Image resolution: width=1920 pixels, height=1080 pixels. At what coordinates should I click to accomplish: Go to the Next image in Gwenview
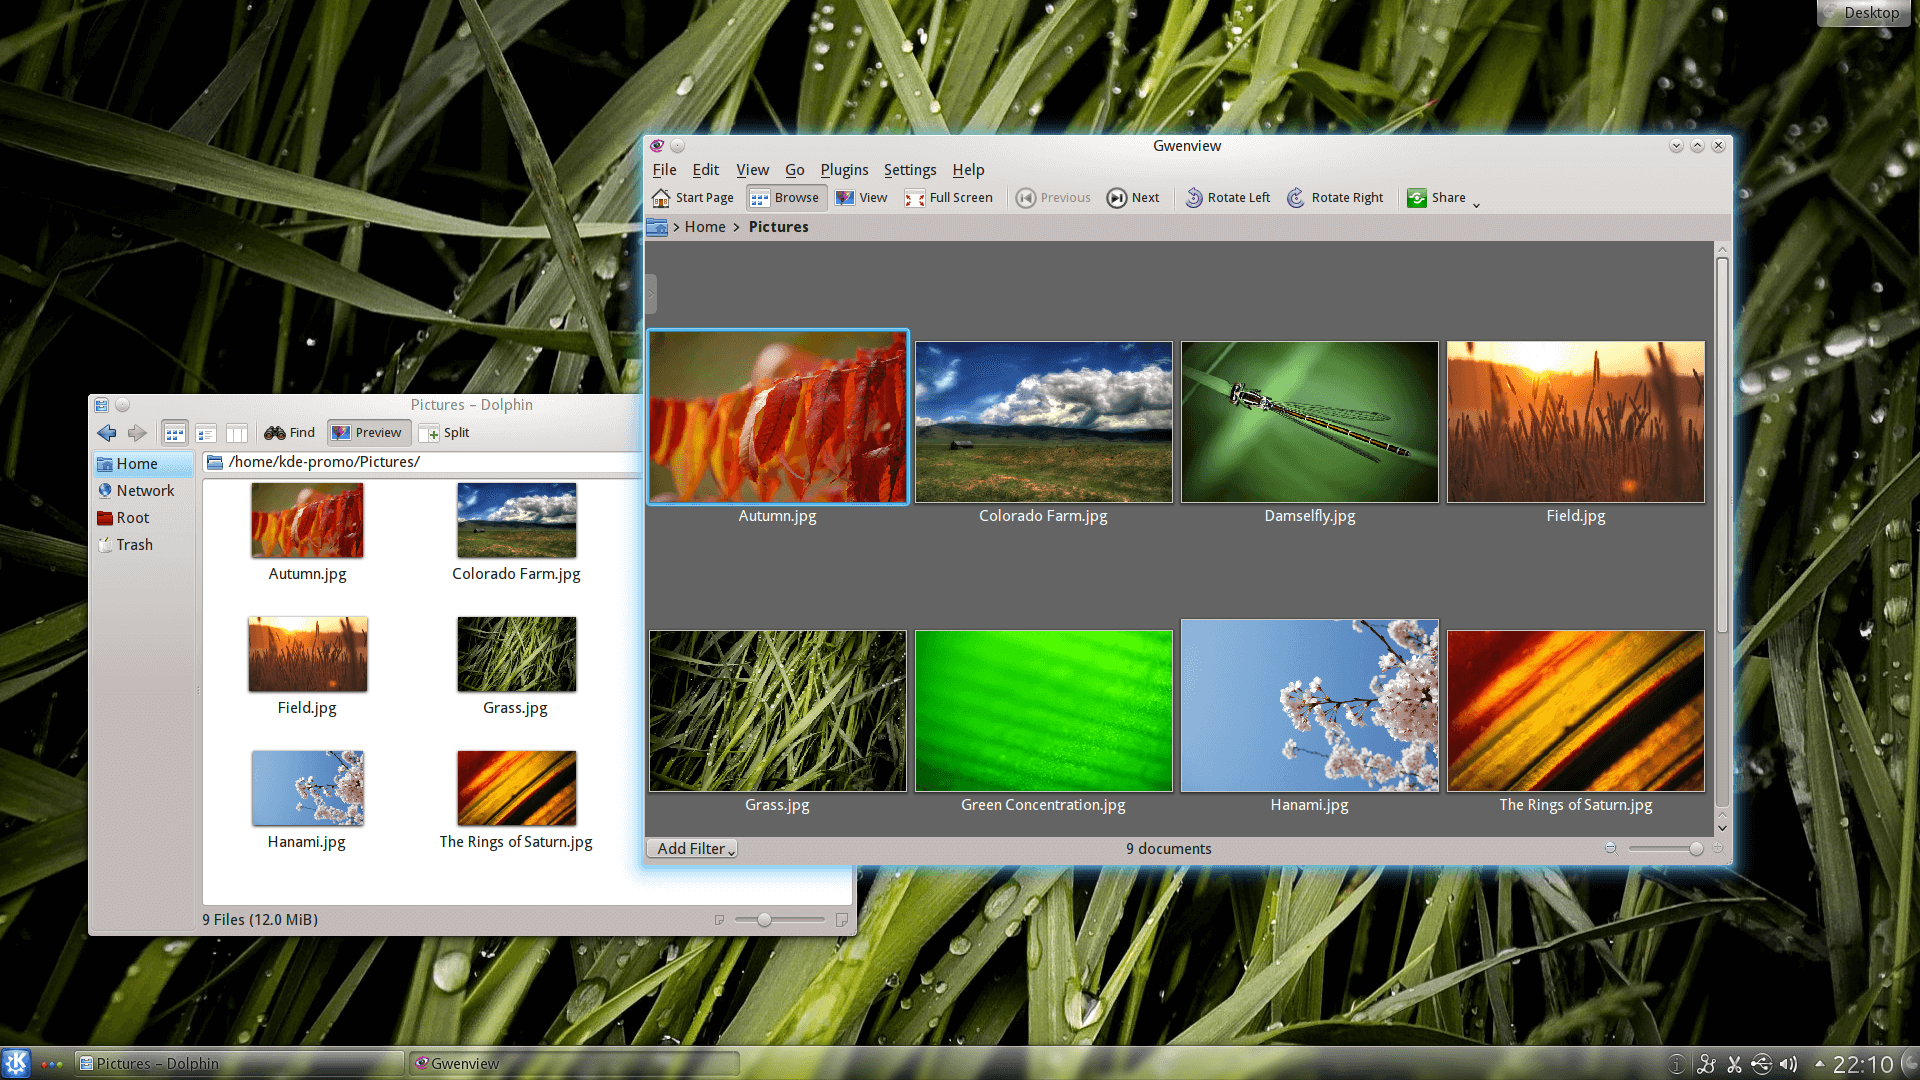point(1133,197)
